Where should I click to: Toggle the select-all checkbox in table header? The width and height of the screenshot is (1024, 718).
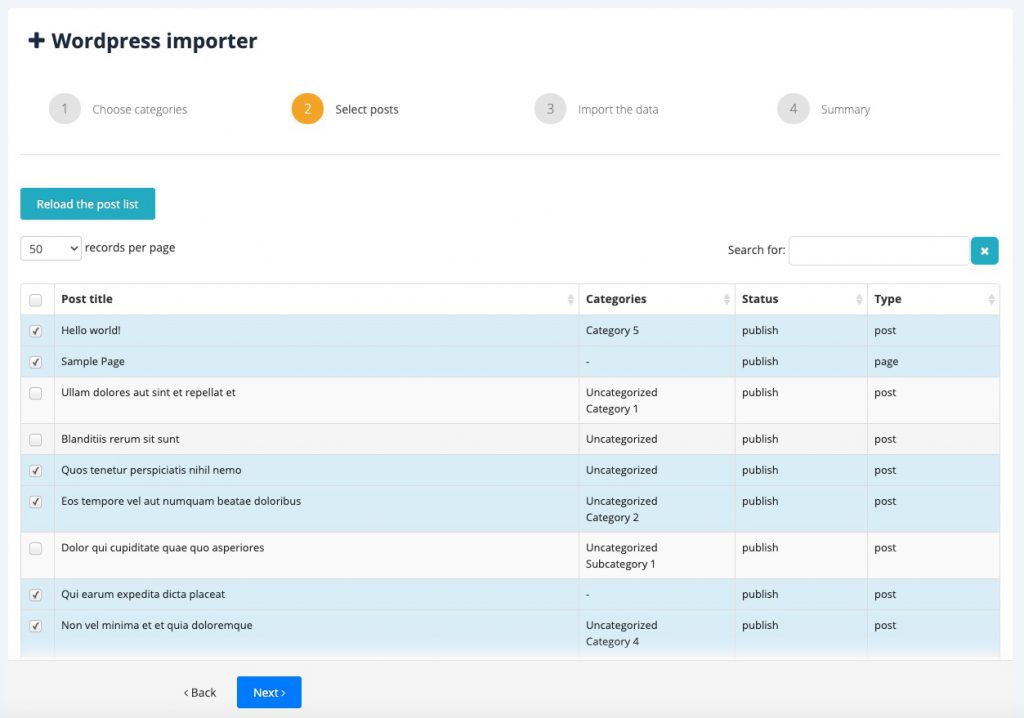pyautogui.click(x=35, y=300)
